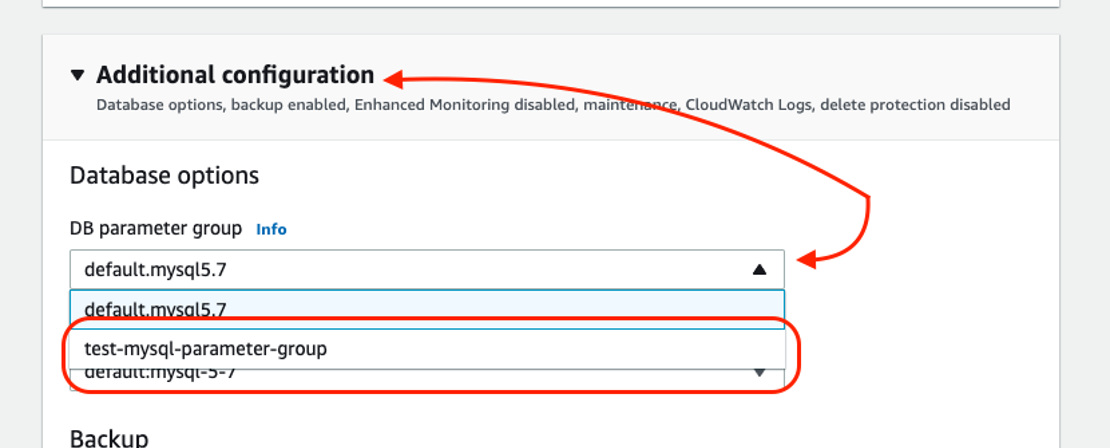Click the down caret of the default:mysql-5-7 dropdown
Screen dimensions: 1110x448
759,372
